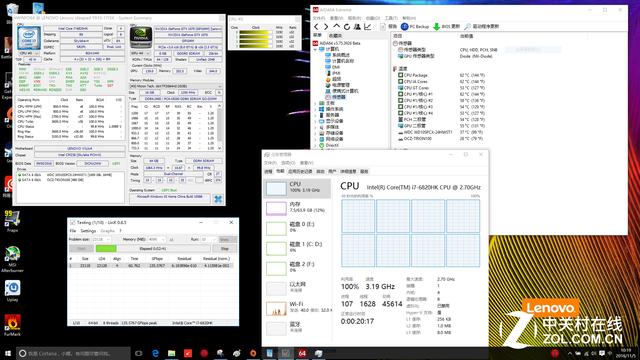Click AIDA64 taskbar icon labeled 64
640x360 pixels.
[302, 353]
